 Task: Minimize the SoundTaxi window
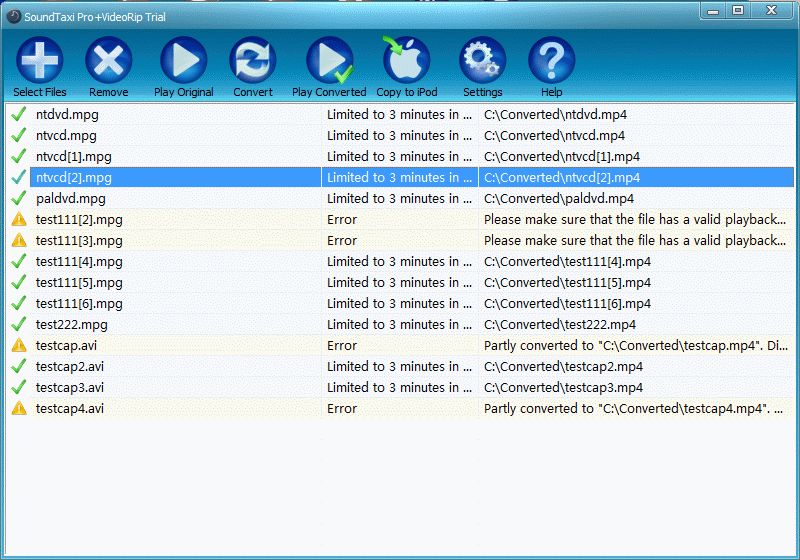[713, 10]
